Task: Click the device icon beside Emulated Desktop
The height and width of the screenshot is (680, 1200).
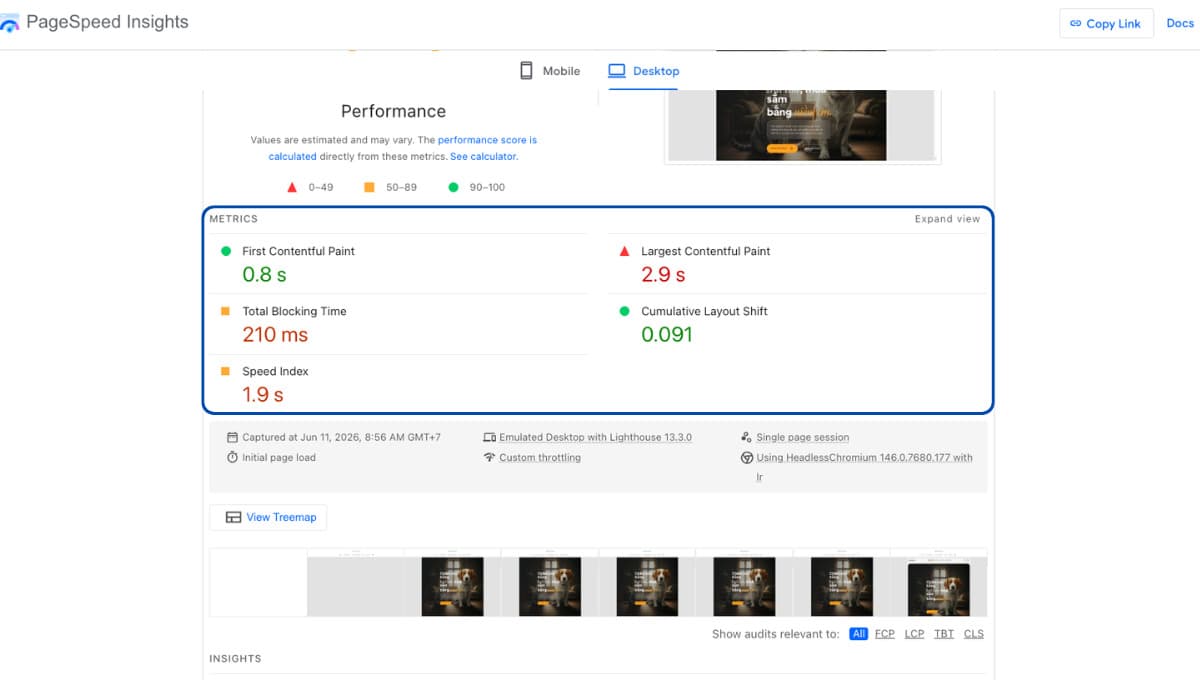Action: coord(489,437)
